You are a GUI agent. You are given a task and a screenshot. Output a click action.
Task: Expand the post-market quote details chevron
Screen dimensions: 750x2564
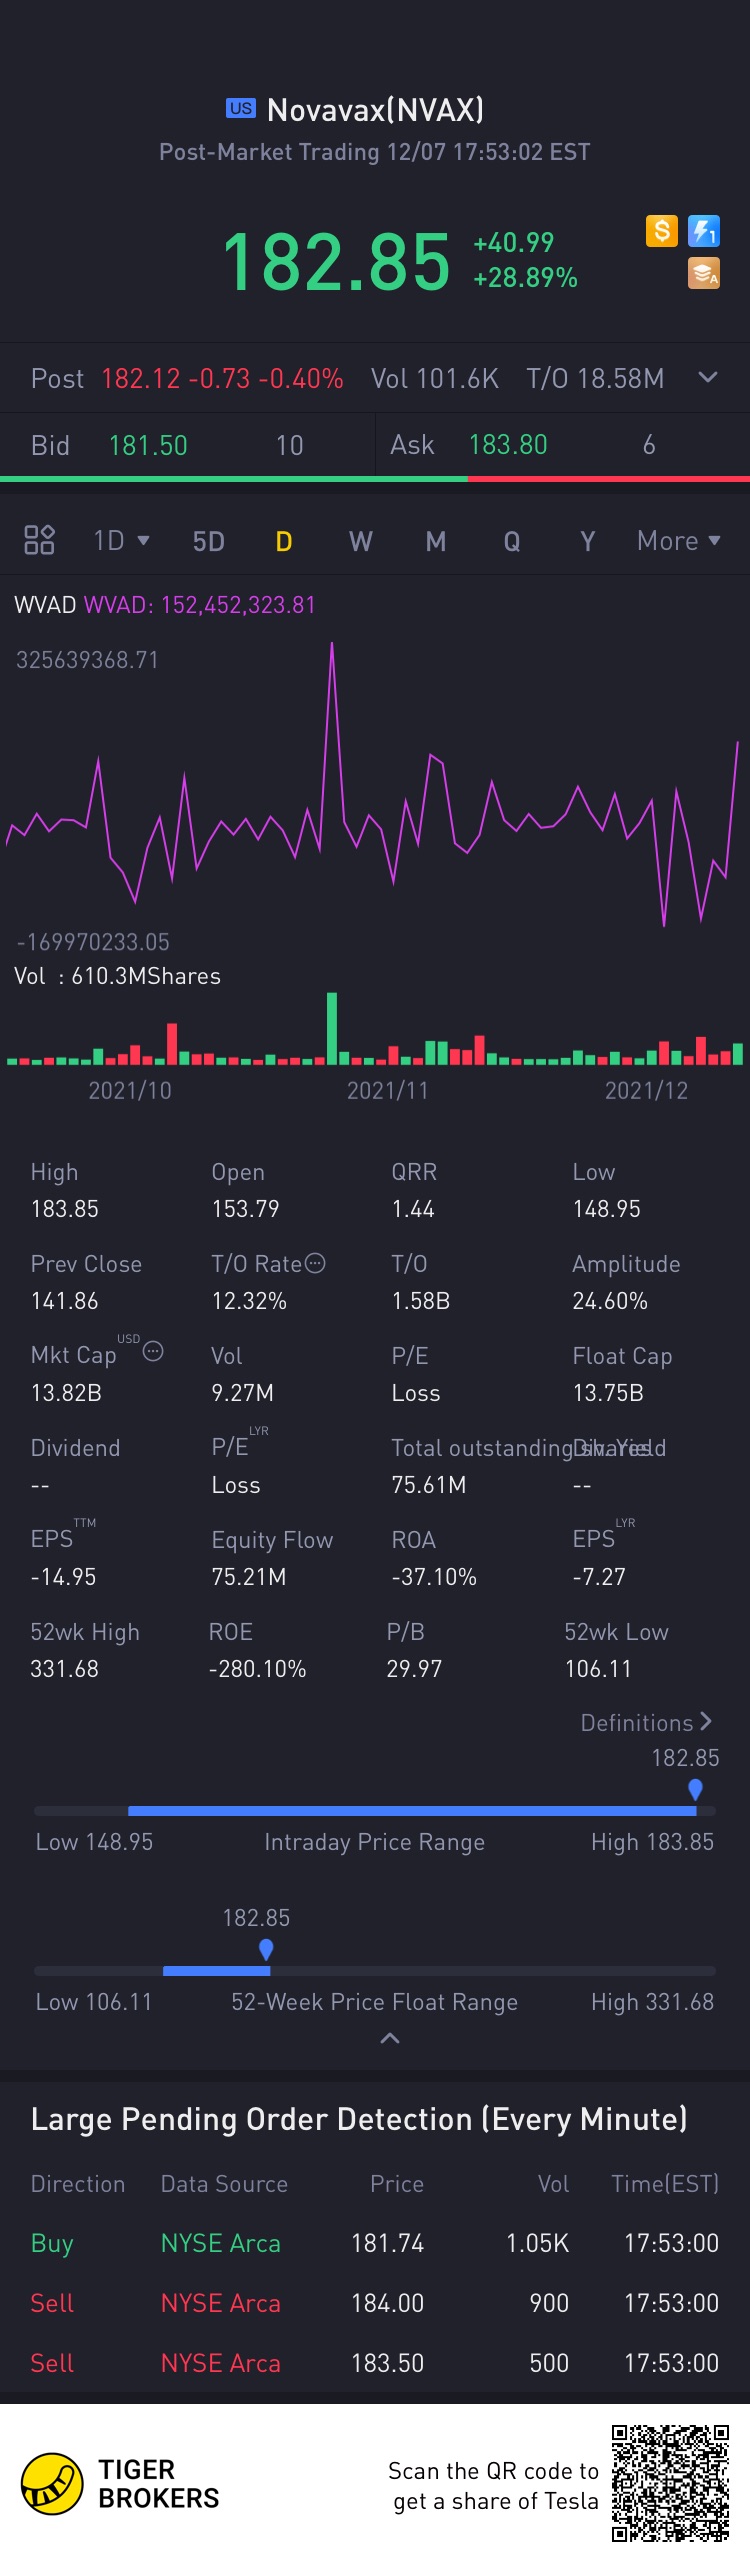pos(708,377)
